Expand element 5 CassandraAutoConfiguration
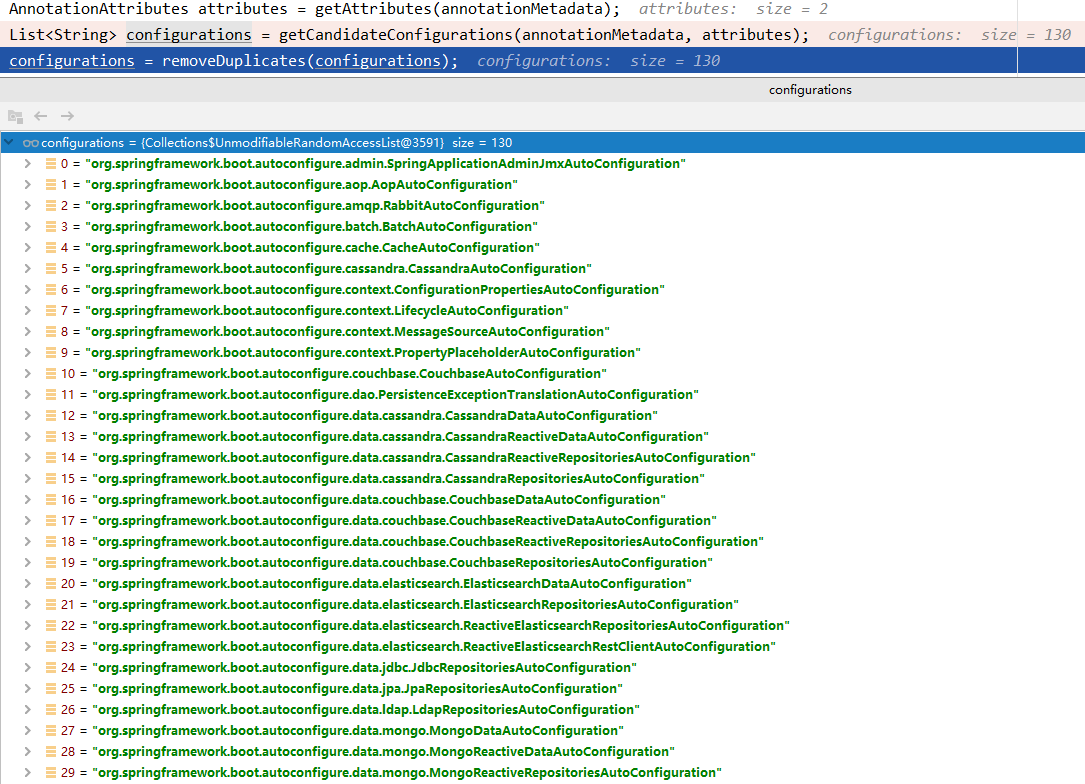1085x784 pixels. (x=28, y=269)
